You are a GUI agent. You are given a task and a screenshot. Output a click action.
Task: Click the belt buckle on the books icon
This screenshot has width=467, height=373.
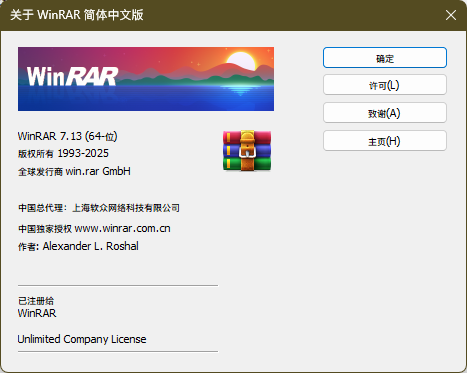point(247,152)
